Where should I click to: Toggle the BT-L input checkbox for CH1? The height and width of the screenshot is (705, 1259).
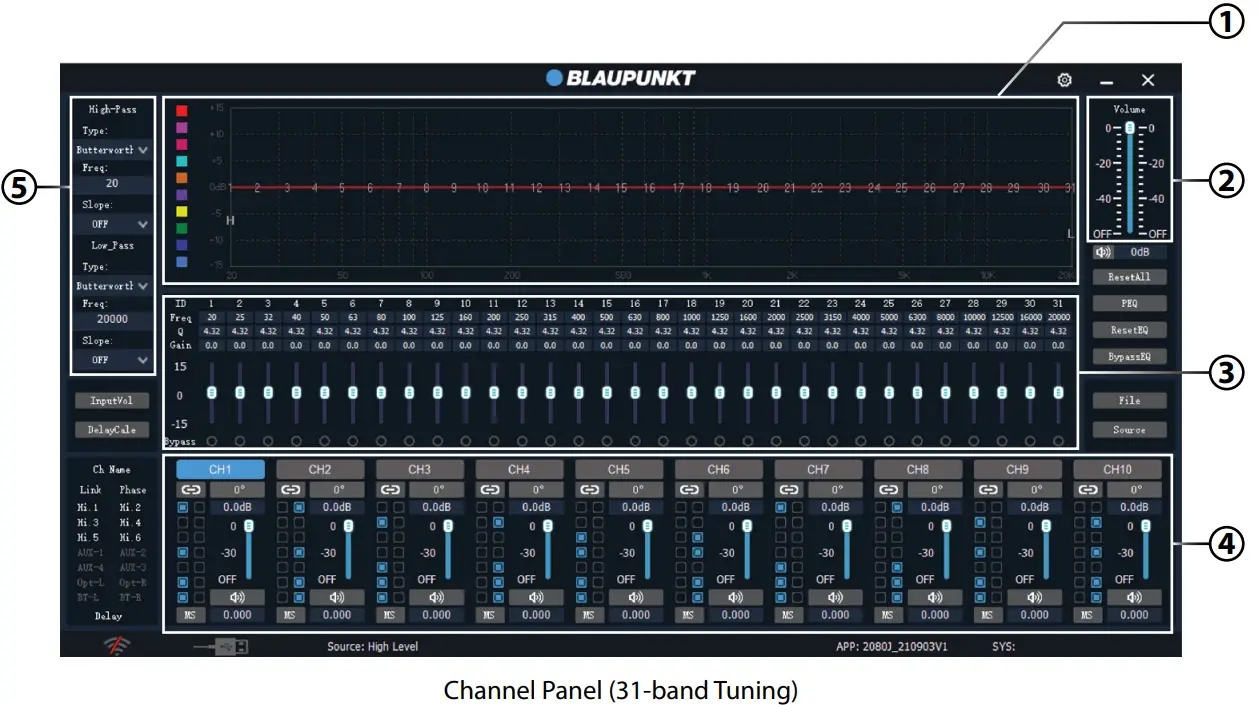(183, 597)
